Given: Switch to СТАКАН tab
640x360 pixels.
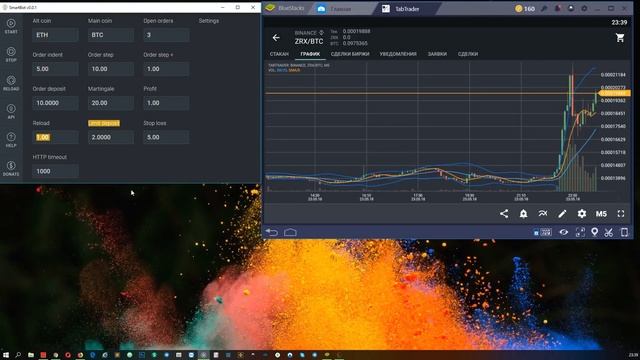Looking at the screenshot, I should click(x=279, y=54).
